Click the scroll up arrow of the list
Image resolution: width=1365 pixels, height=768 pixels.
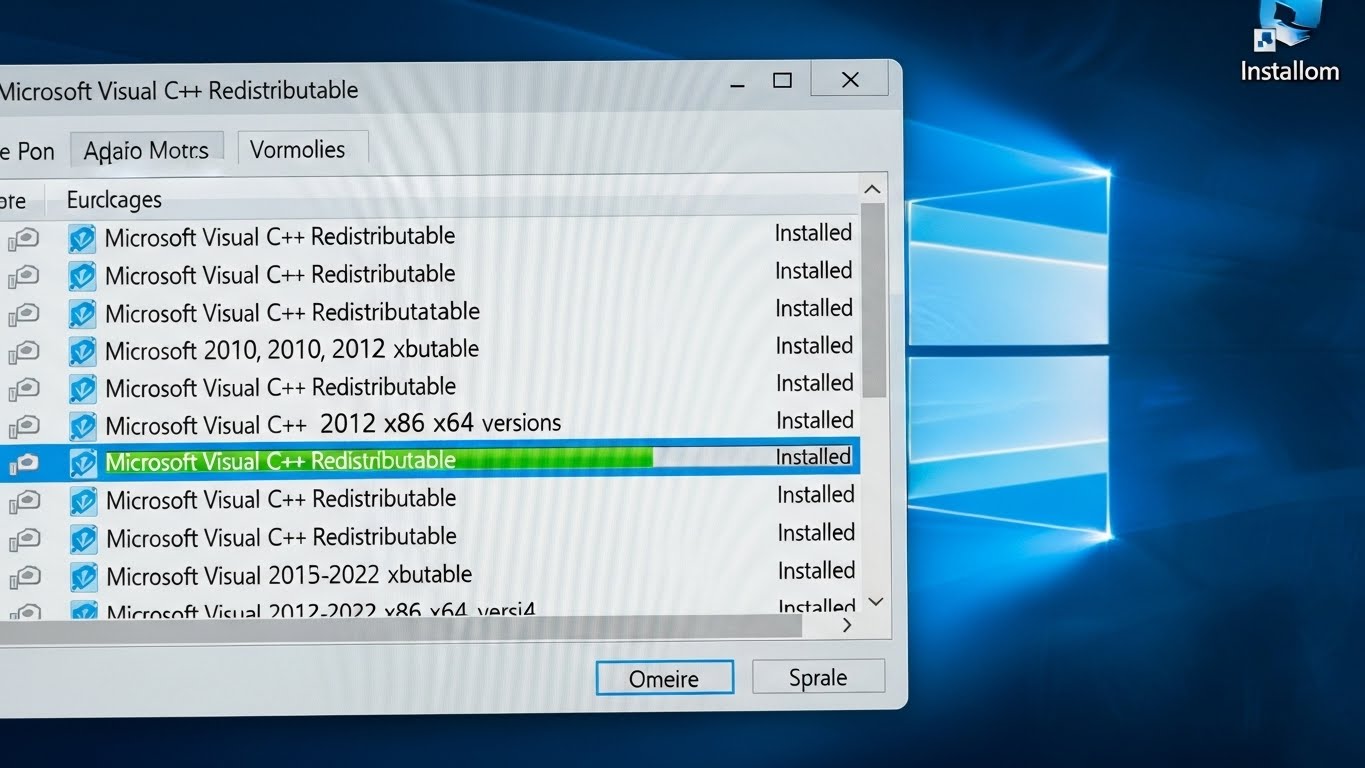click(872, 190)
